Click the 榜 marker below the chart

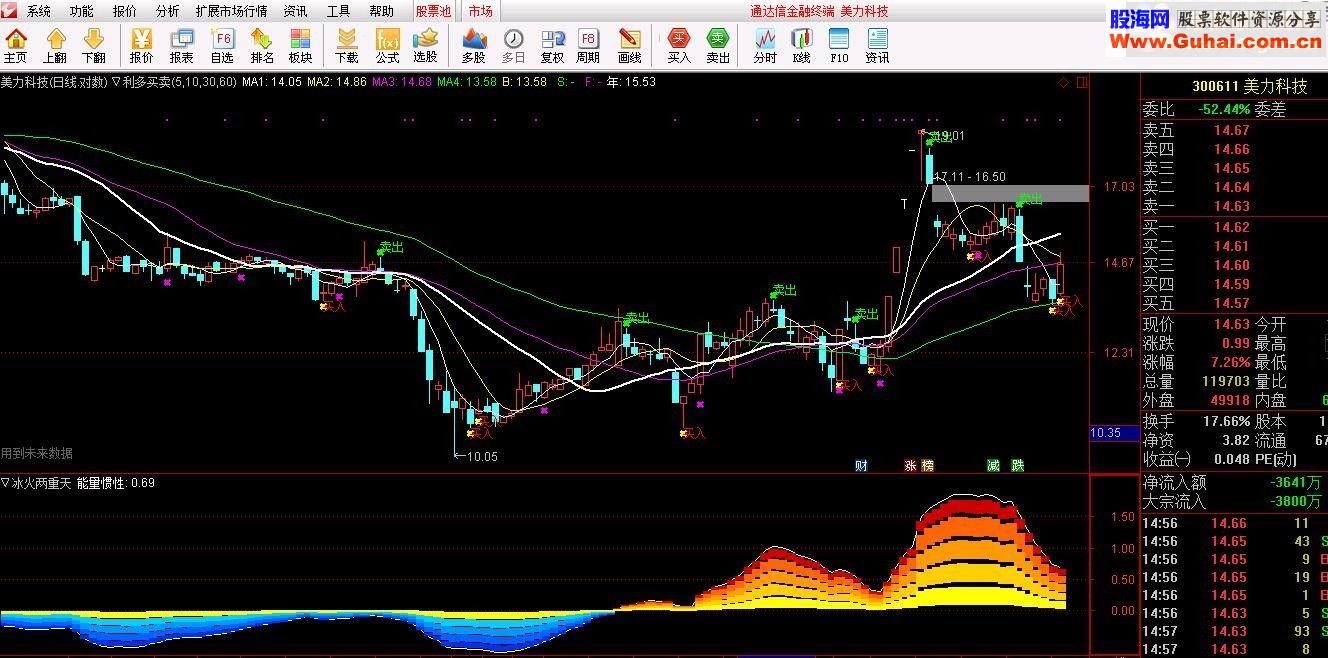[926, 465]
